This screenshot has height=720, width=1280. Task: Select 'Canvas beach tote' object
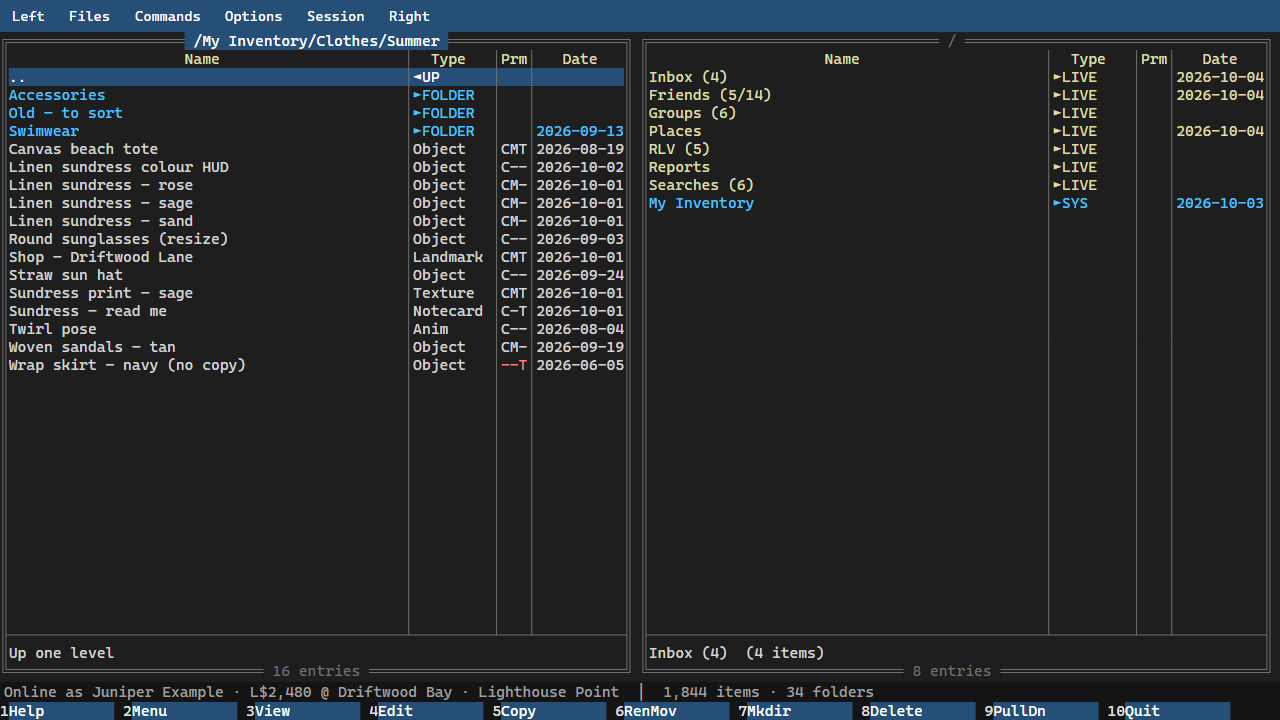click(x=316, y=149)
